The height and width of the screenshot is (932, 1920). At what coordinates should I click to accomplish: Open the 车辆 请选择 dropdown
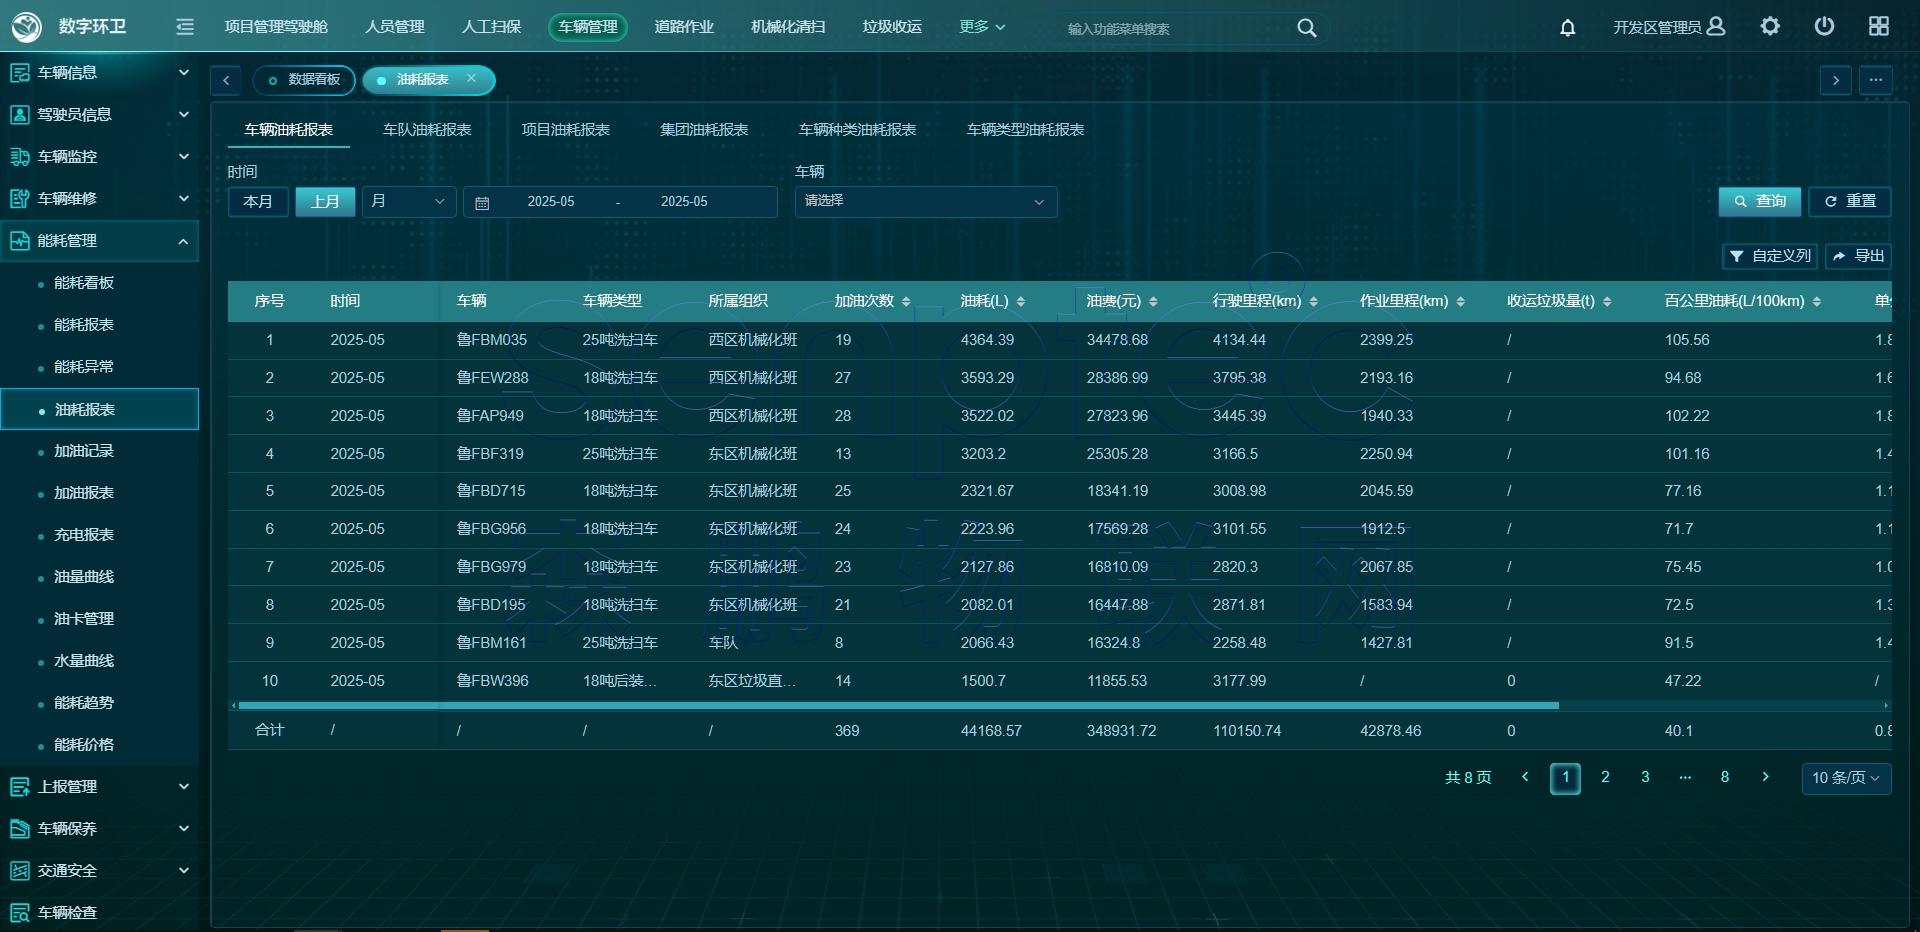[x=925, y=202]
